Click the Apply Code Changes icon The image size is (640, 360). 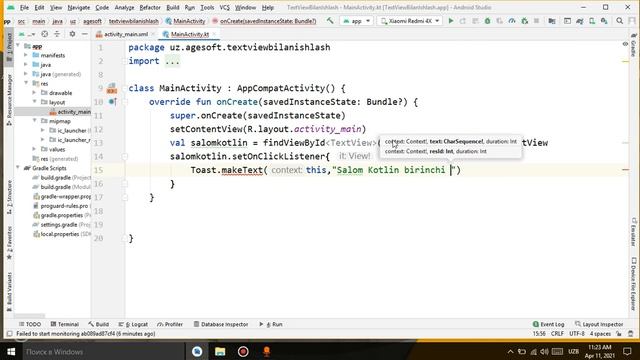[475, 20]
